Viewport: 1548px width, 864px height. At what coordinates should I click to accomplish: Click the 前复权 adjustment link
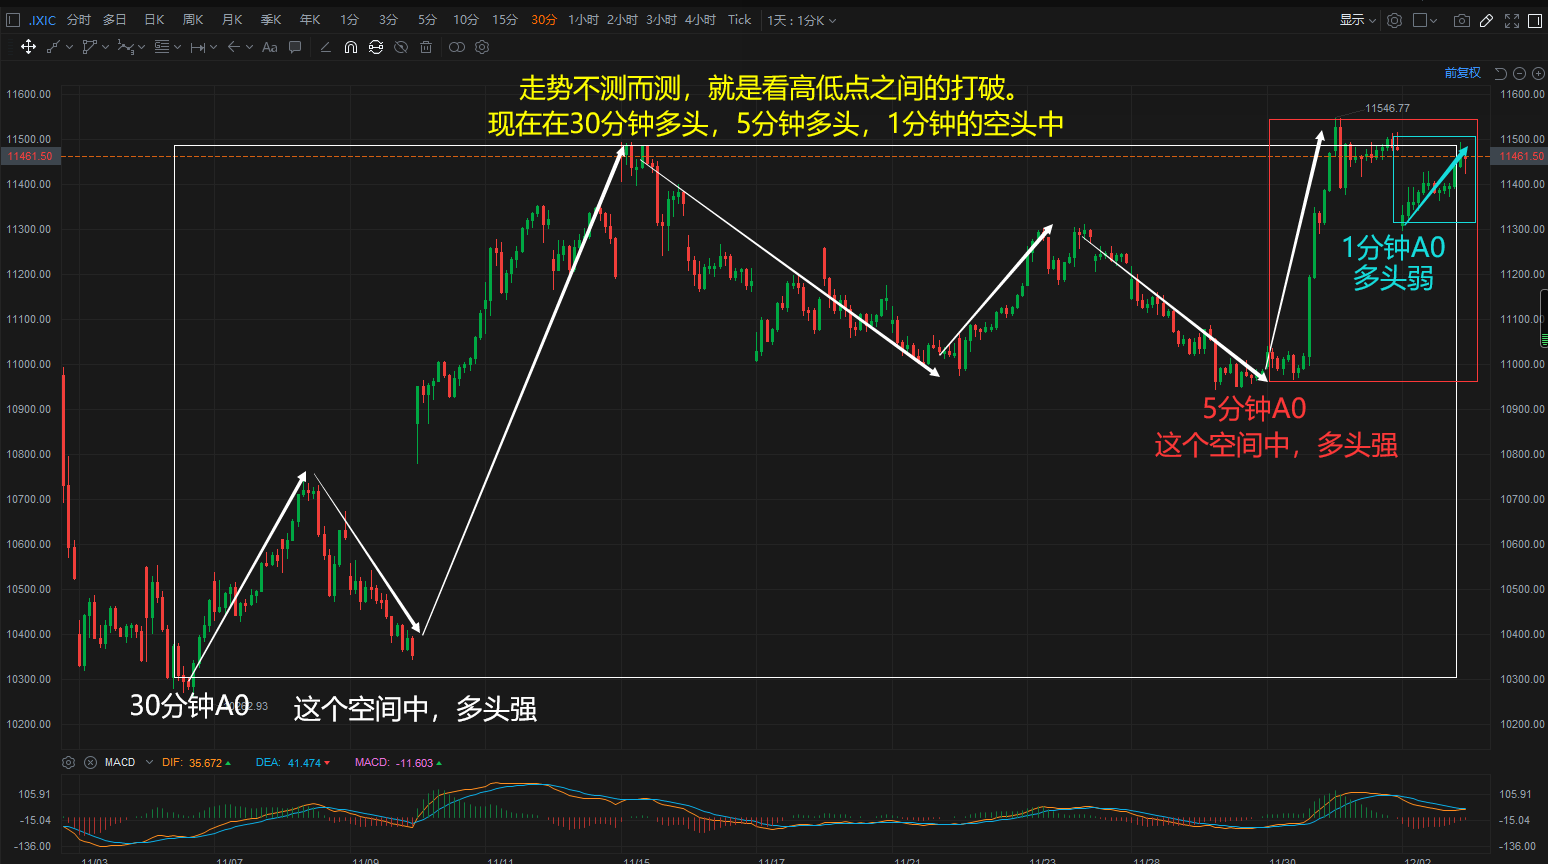1462,73
